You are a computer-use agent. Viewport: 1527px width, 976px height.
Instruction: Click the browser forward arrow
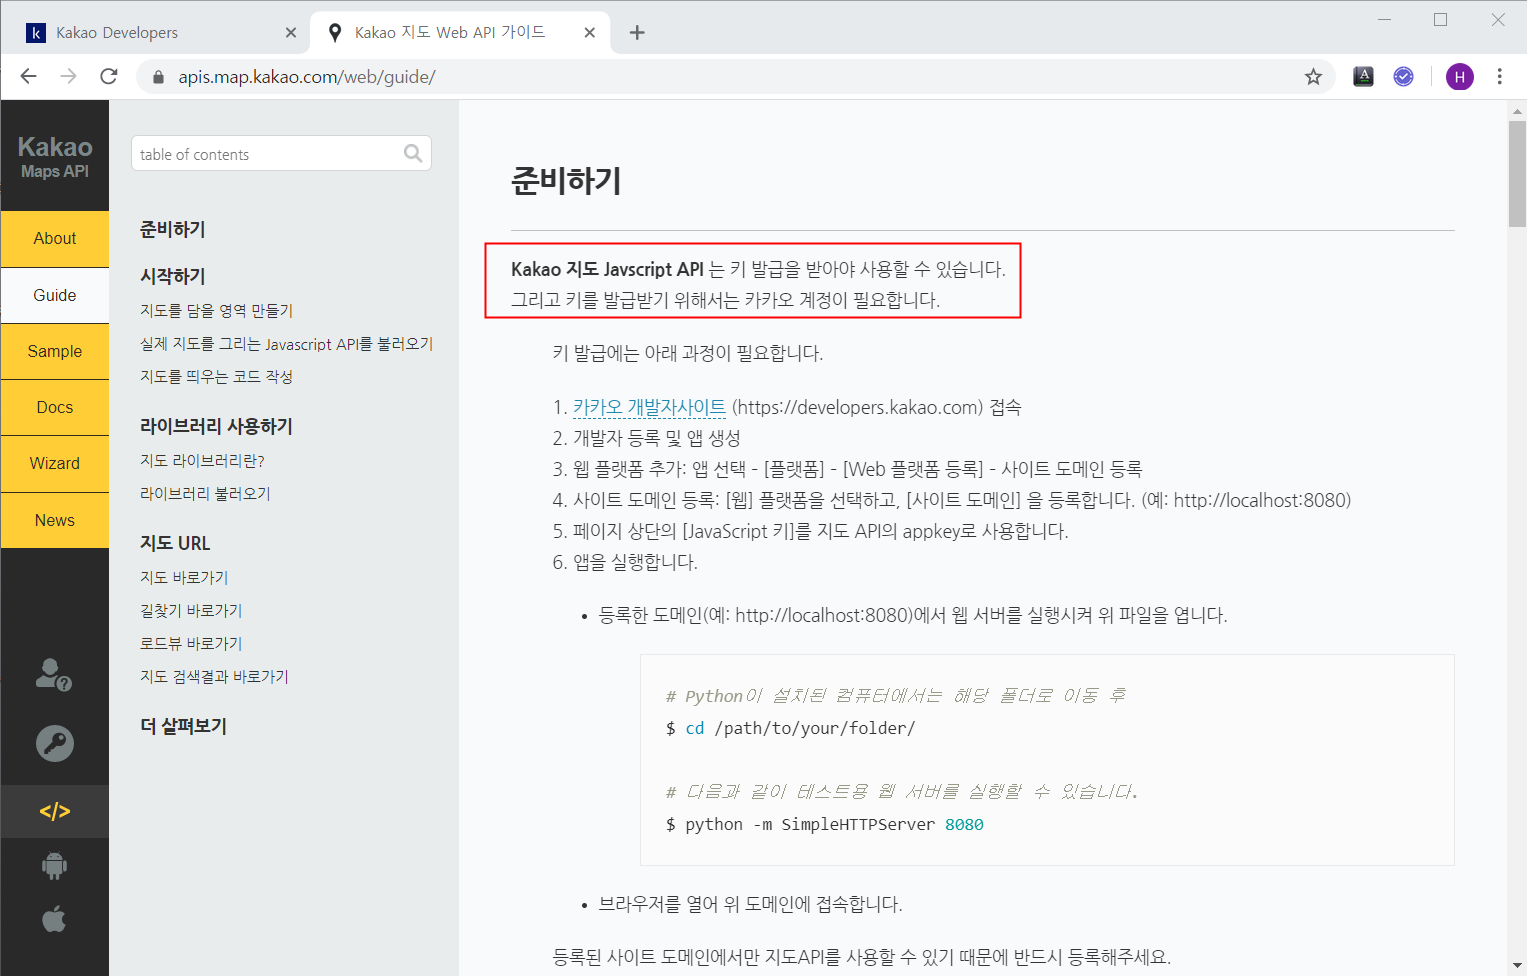click(x=68, y=77)
